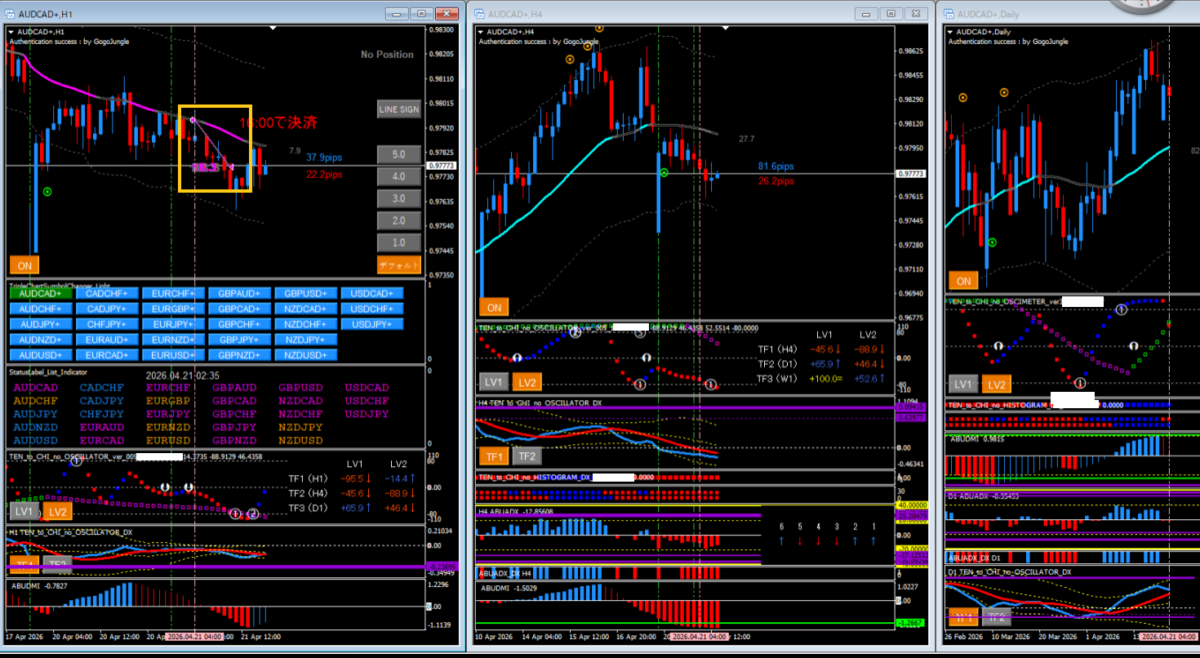
Task: Click the Daily chart window title icon
Action: pos(946,14)
